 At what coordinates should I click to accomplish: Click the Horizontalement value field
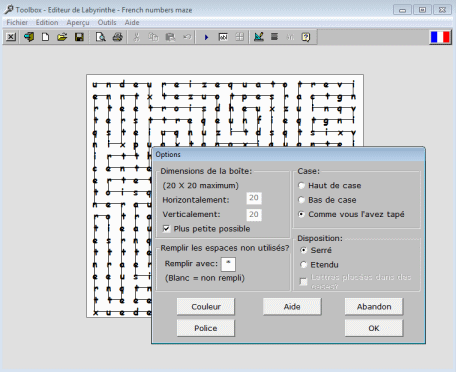pyautogui.click(x=254, y=198)
